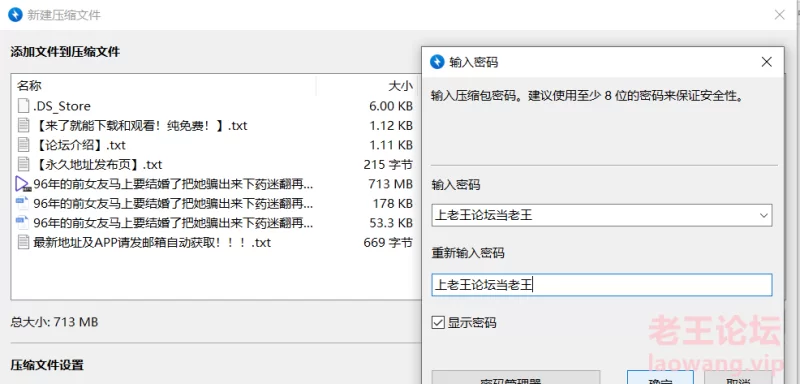
Task: Close the 新建压缩文件 window
Action: point(780,15)
